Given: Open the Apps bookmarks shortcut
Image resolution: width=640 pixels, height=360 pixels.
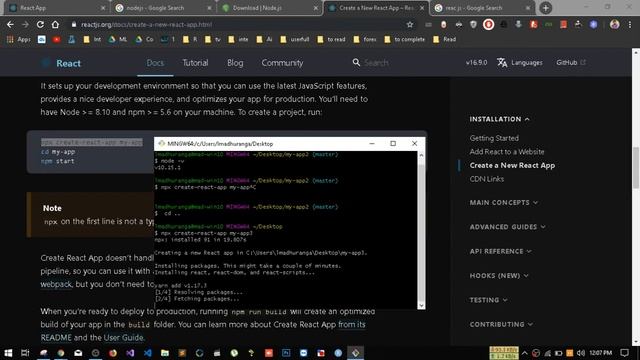Looking at the screenshot, I should [x=18, y=40].
